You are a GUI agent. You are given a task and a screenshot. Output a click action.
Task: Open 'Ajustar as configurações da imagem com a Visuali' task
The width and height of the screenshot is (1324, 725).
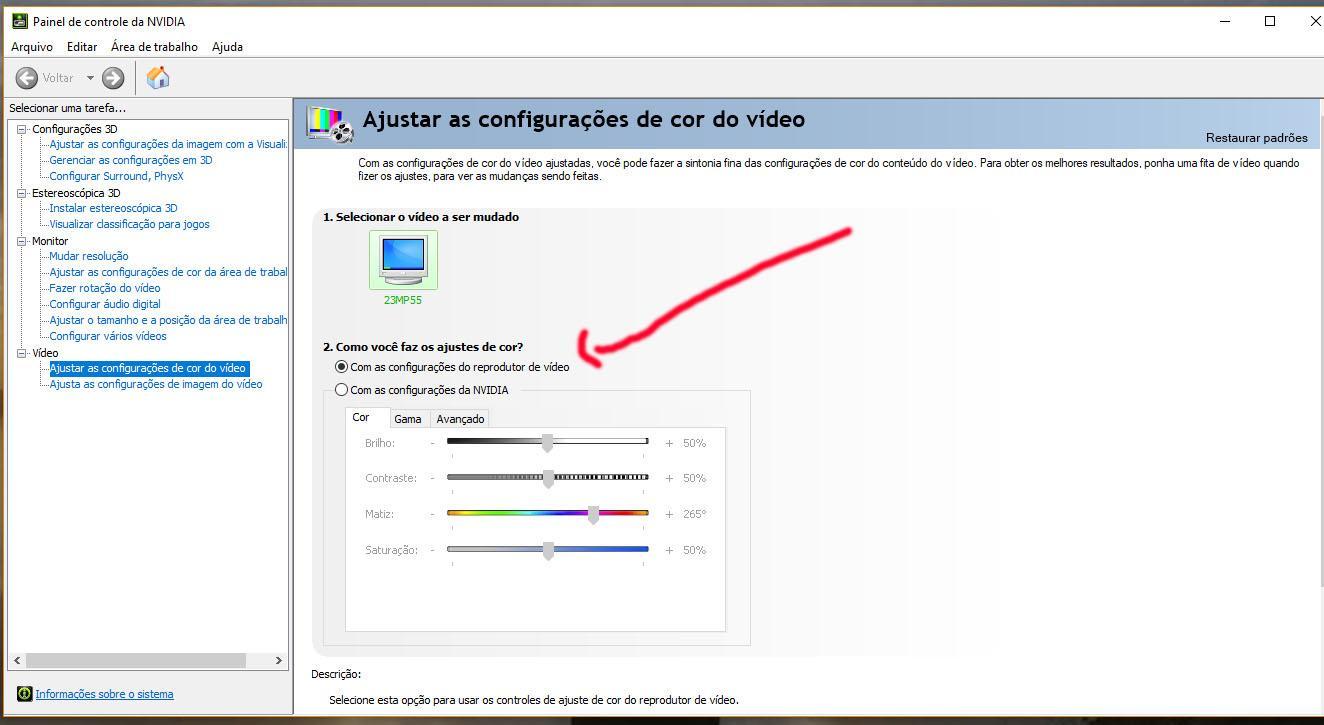click(x=168, y=144)
